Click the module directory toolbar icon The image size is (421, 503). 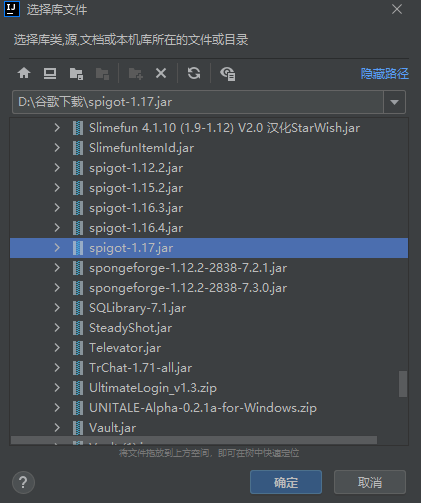click(x=102, y=73)
